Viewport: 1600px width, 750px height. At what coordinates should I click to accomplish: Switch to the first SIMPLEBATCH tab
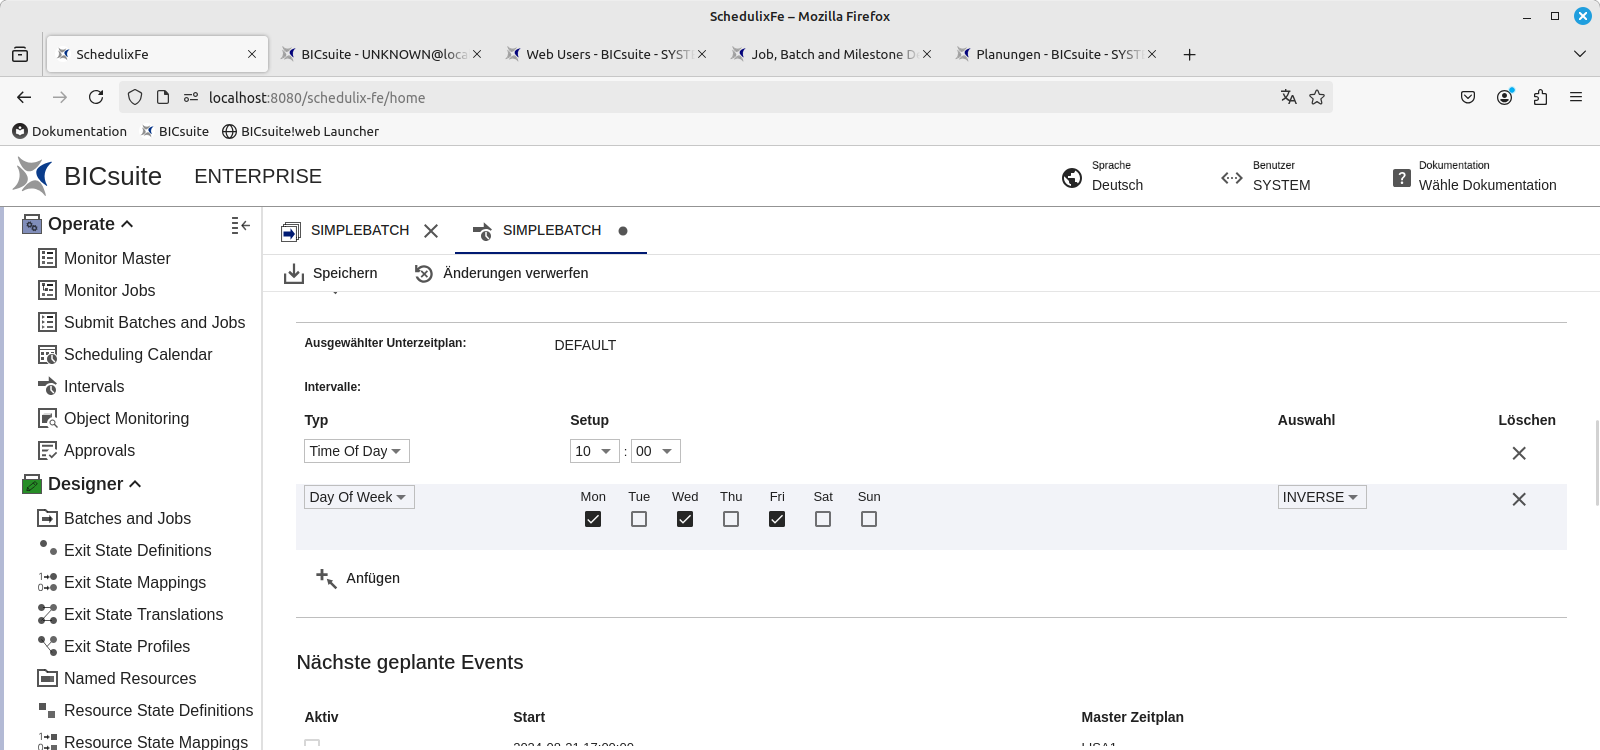point(359,231)
